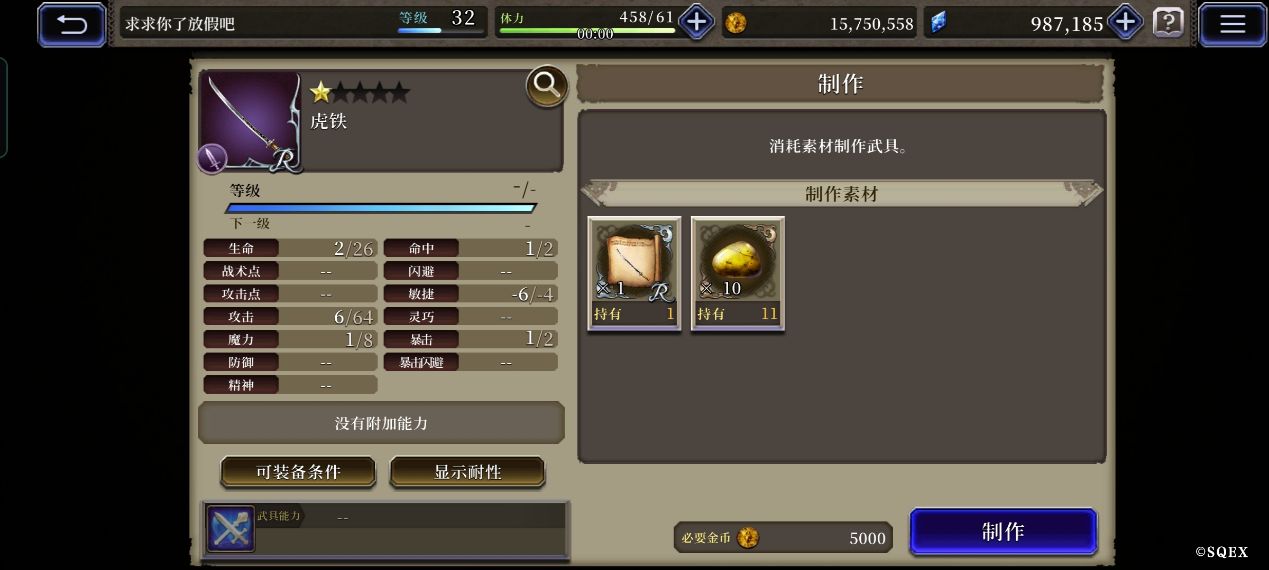Select the crossed swords weapon ability icon
Screen dimensions: 1269x570
click(x=230, y=528)
